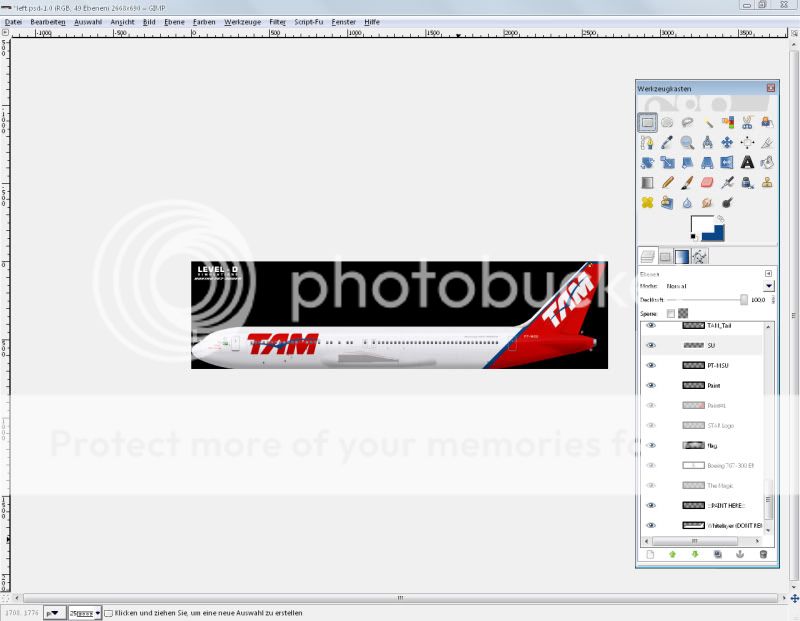Select the Rectangle Select tool

click(x=647, y=123)
